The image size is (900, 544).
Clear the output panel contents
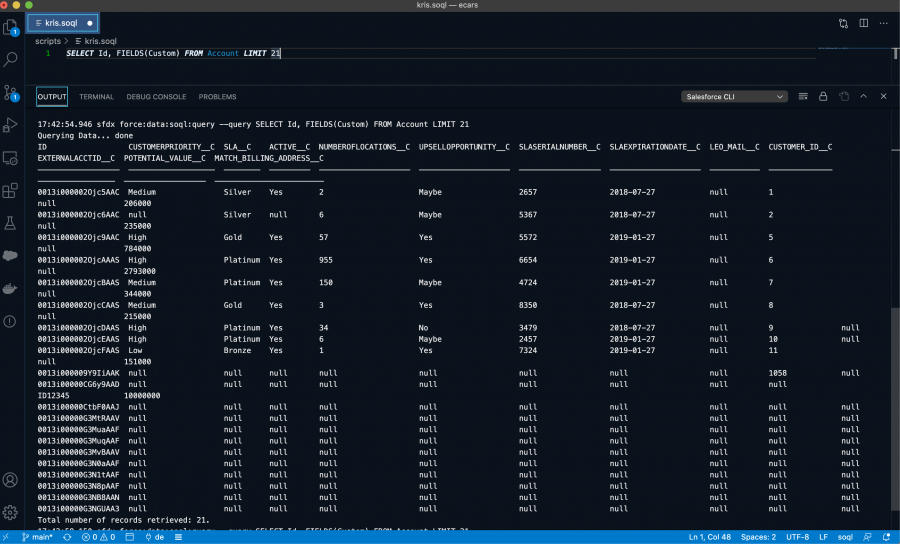(x=803, y=96)
